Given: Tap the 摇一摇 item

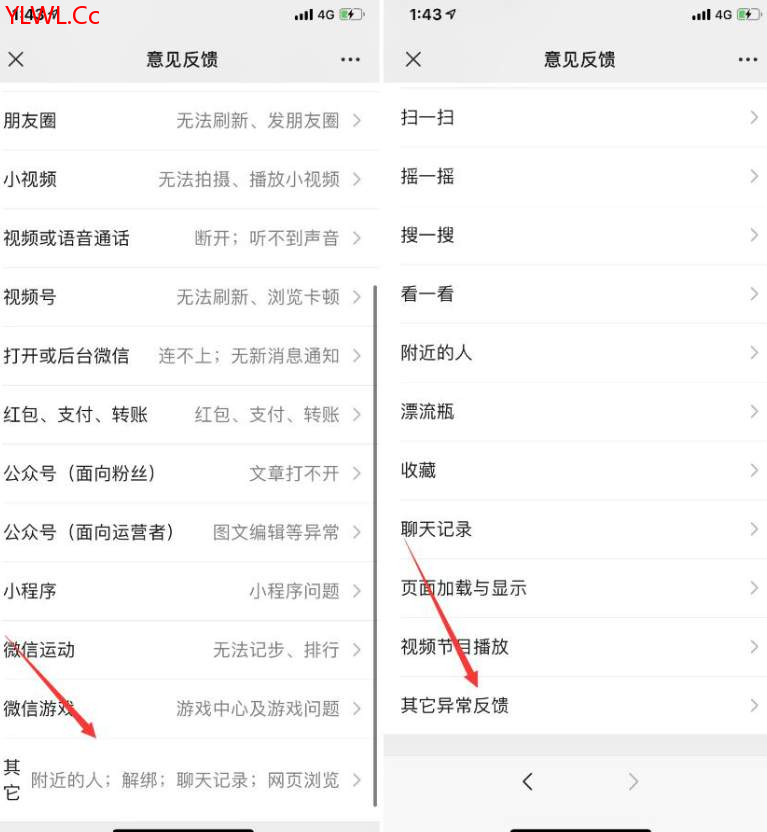Looking at the screenshot, I should tap(576, 176).
